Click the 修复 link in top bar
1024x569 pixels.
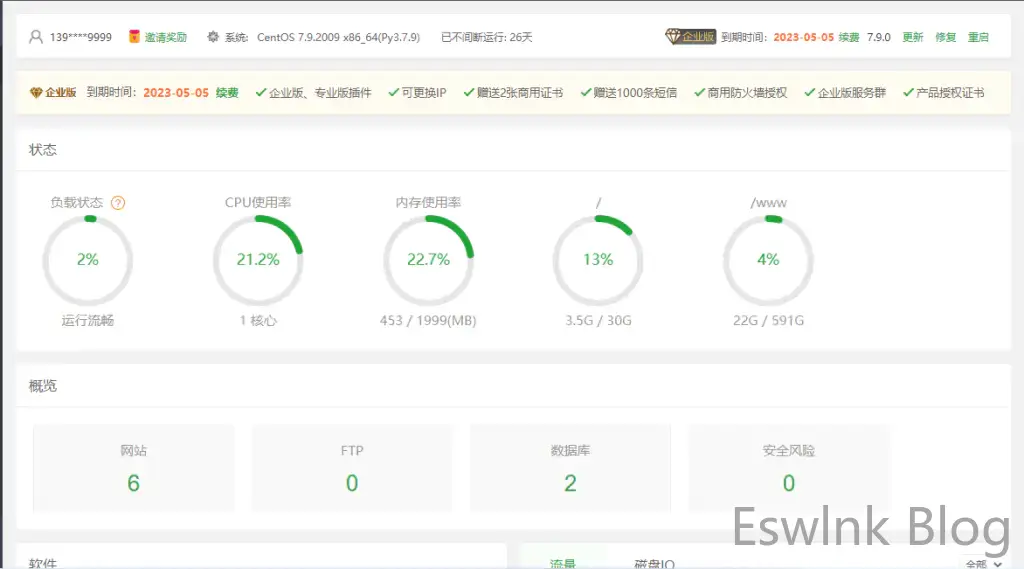[x=945, y=37]
